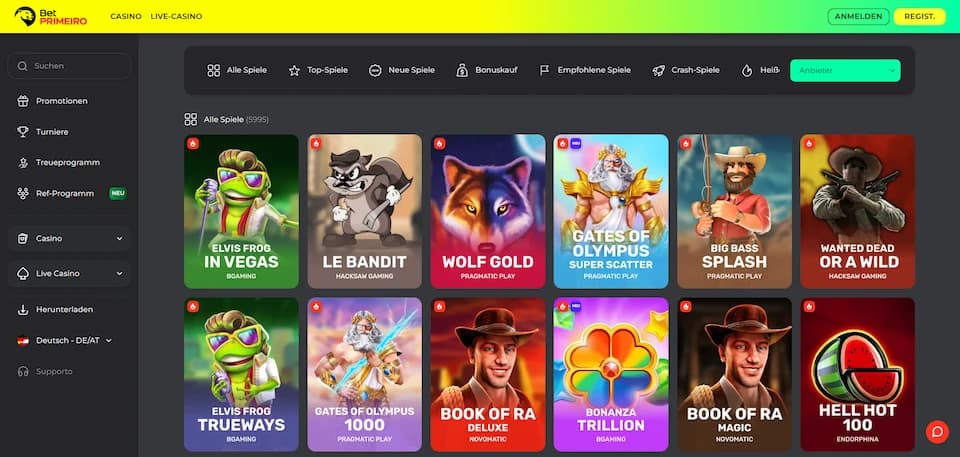Select the Neue Spiele filter tab
Screen dimensions: 960x457
click(x=402, y=70)
